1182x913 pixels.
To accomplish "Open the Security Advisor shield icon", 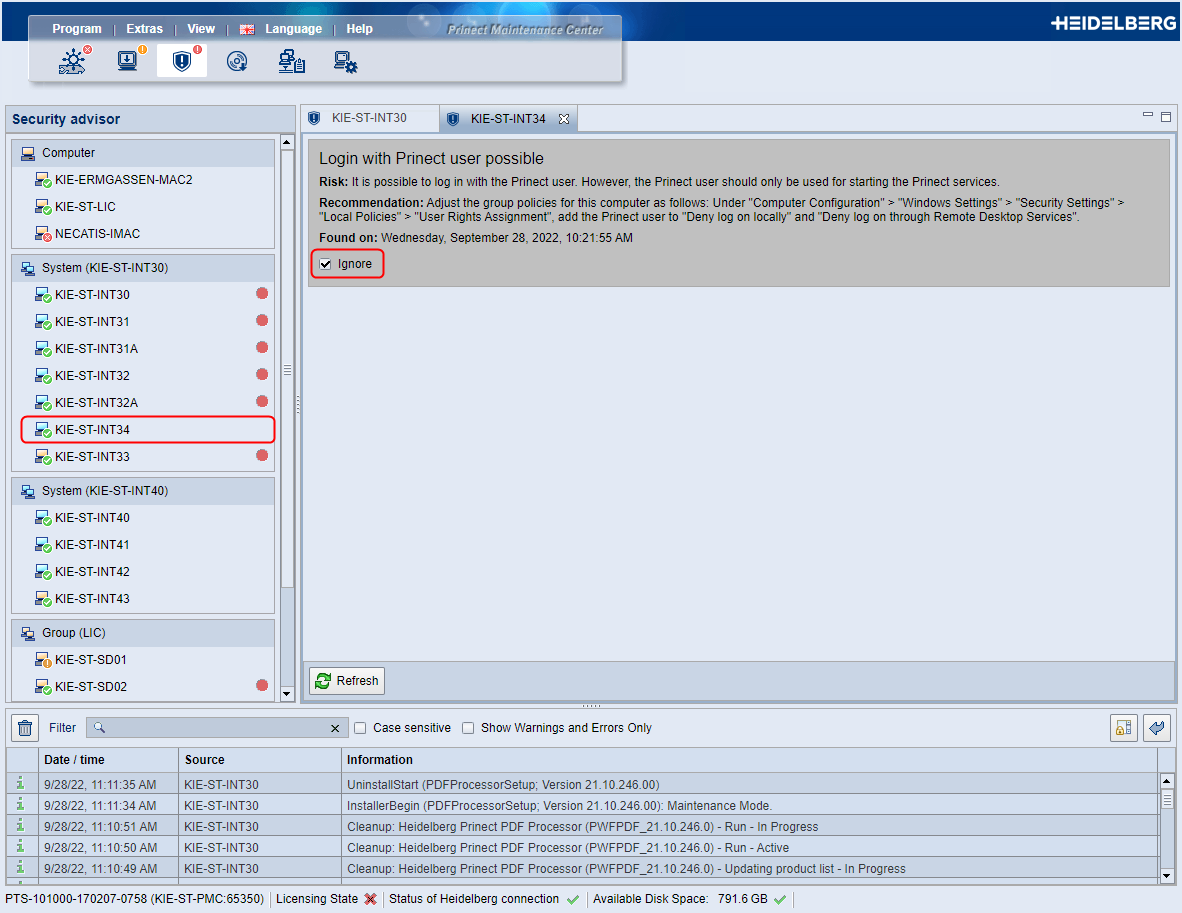I will coord(181,60).
